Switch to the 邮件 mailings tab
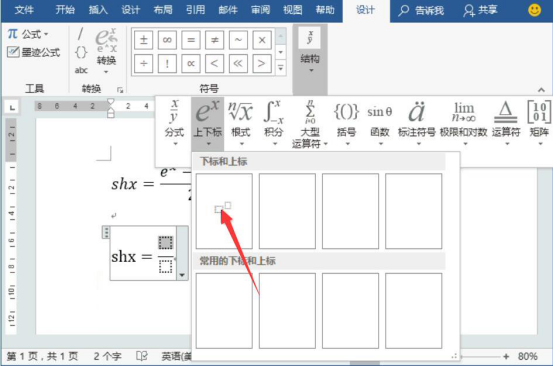Image resolution: width=553 pixels, height=367 pixels. coord(228,10)
